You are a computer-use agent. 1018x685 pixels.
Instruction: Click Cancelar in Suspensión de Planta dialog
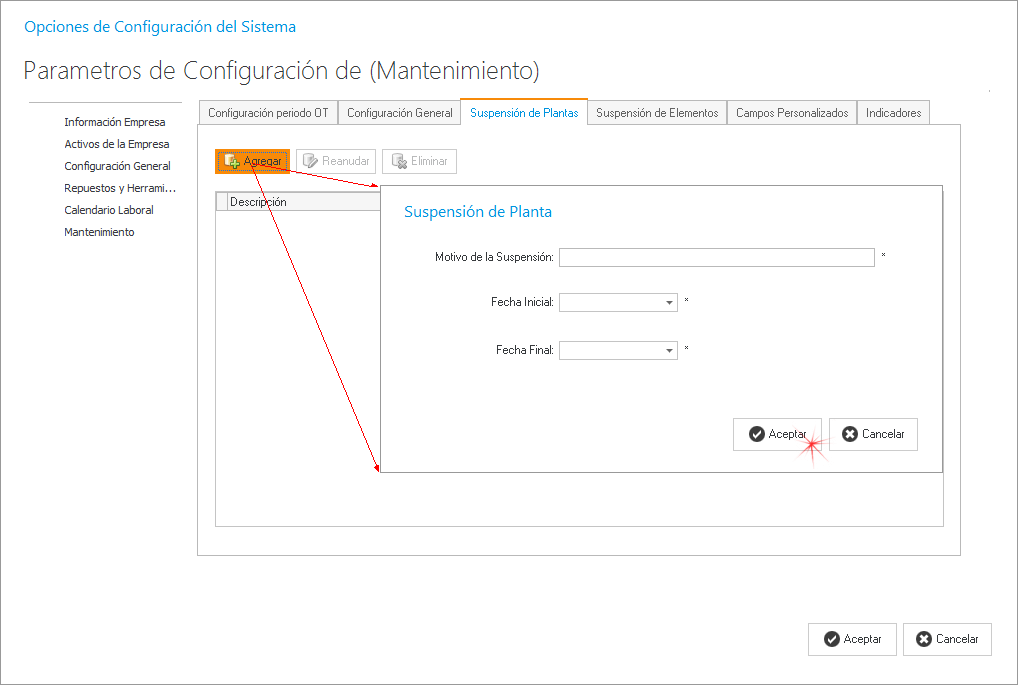click(873, 434)
